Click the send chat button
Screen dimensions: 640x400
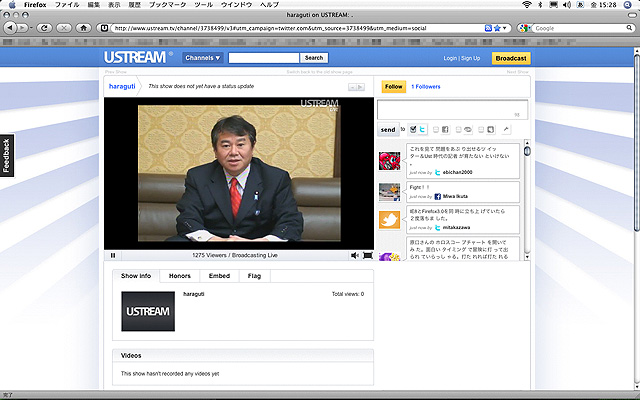[388, 130]
